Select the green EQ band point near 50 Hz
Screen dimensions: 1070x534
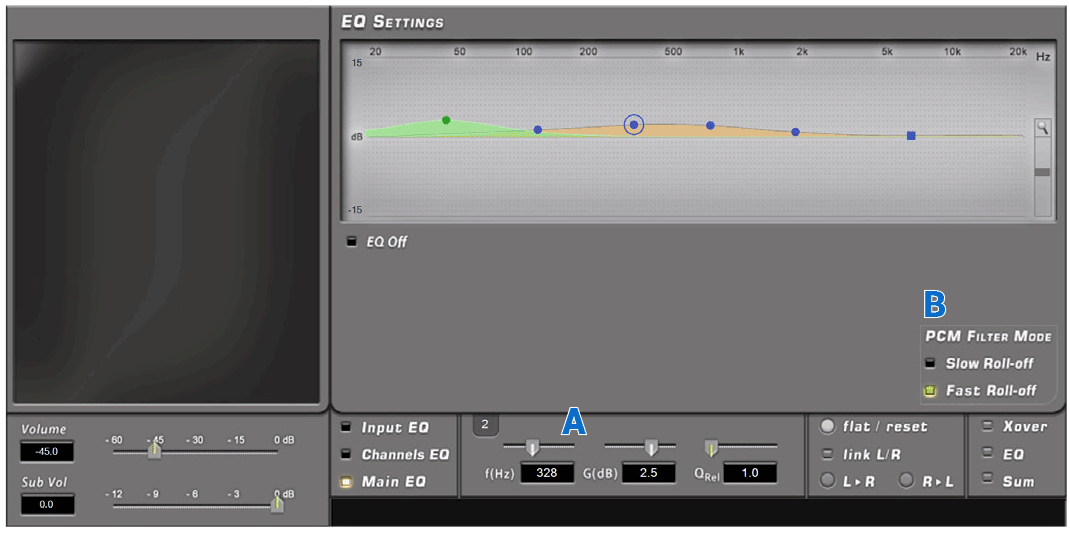[x=446, y=120]
